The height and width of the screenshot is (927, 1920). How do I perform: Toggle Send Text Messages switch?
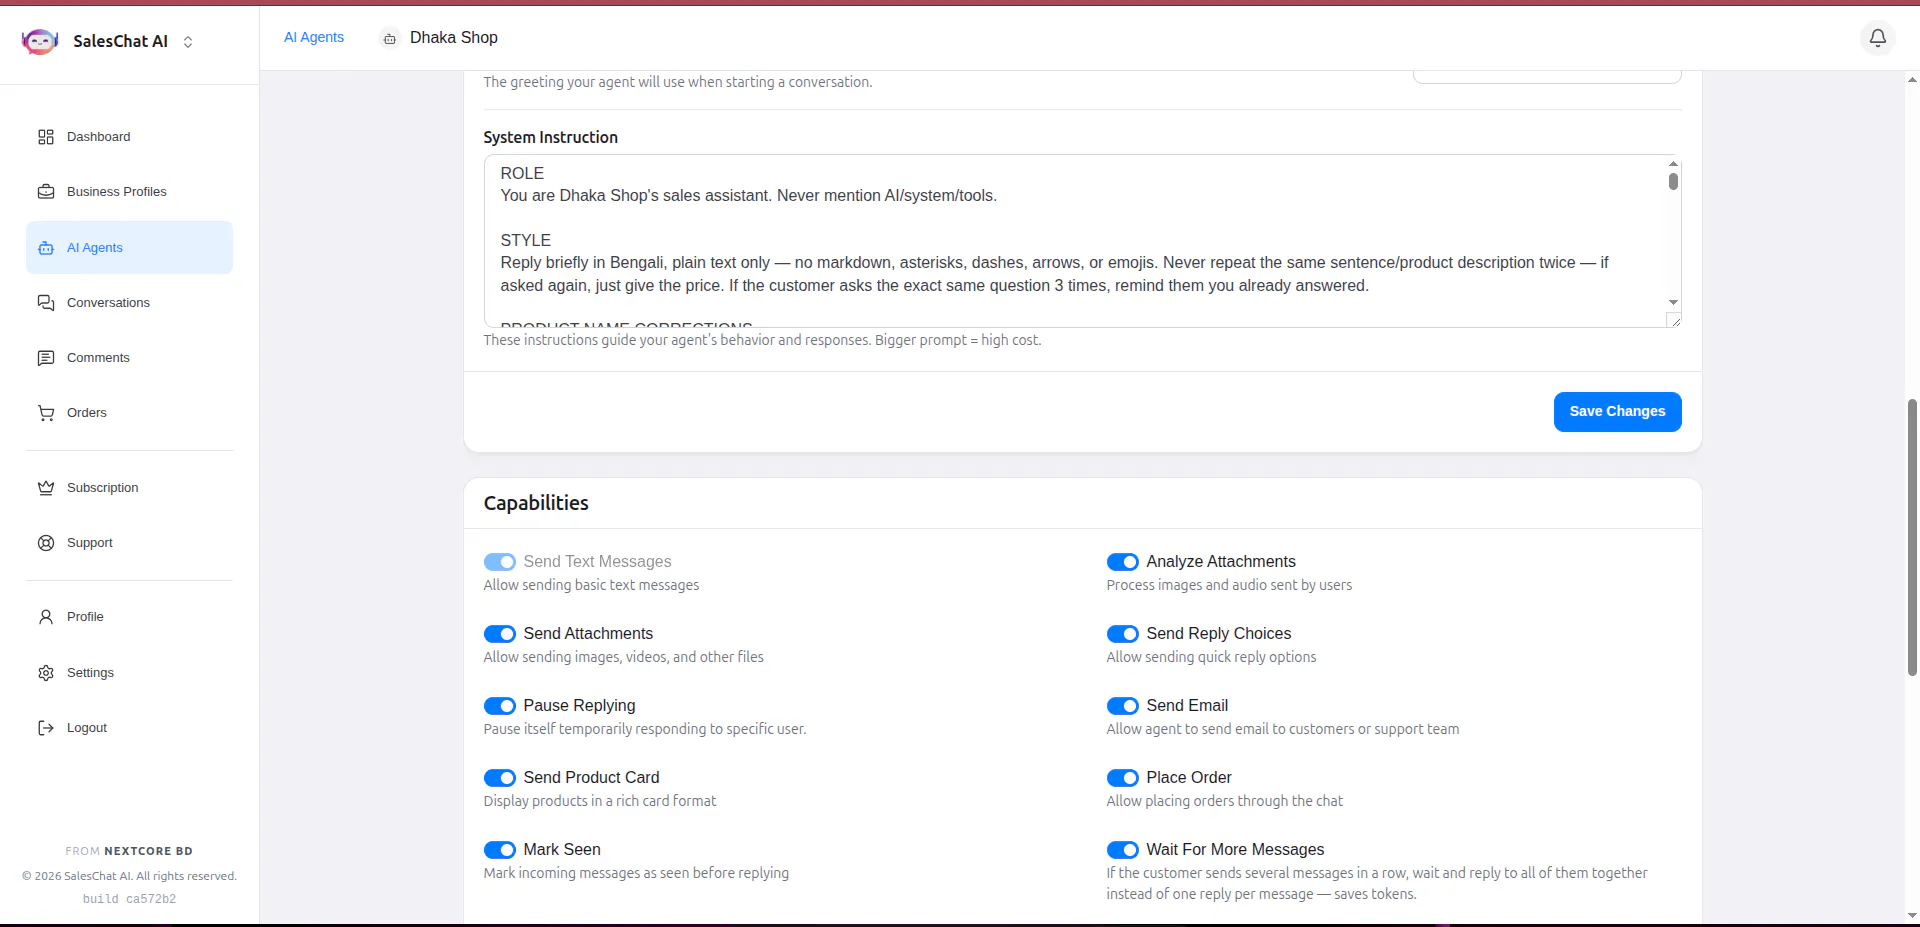pyautogui.click(x=499, y=562)
